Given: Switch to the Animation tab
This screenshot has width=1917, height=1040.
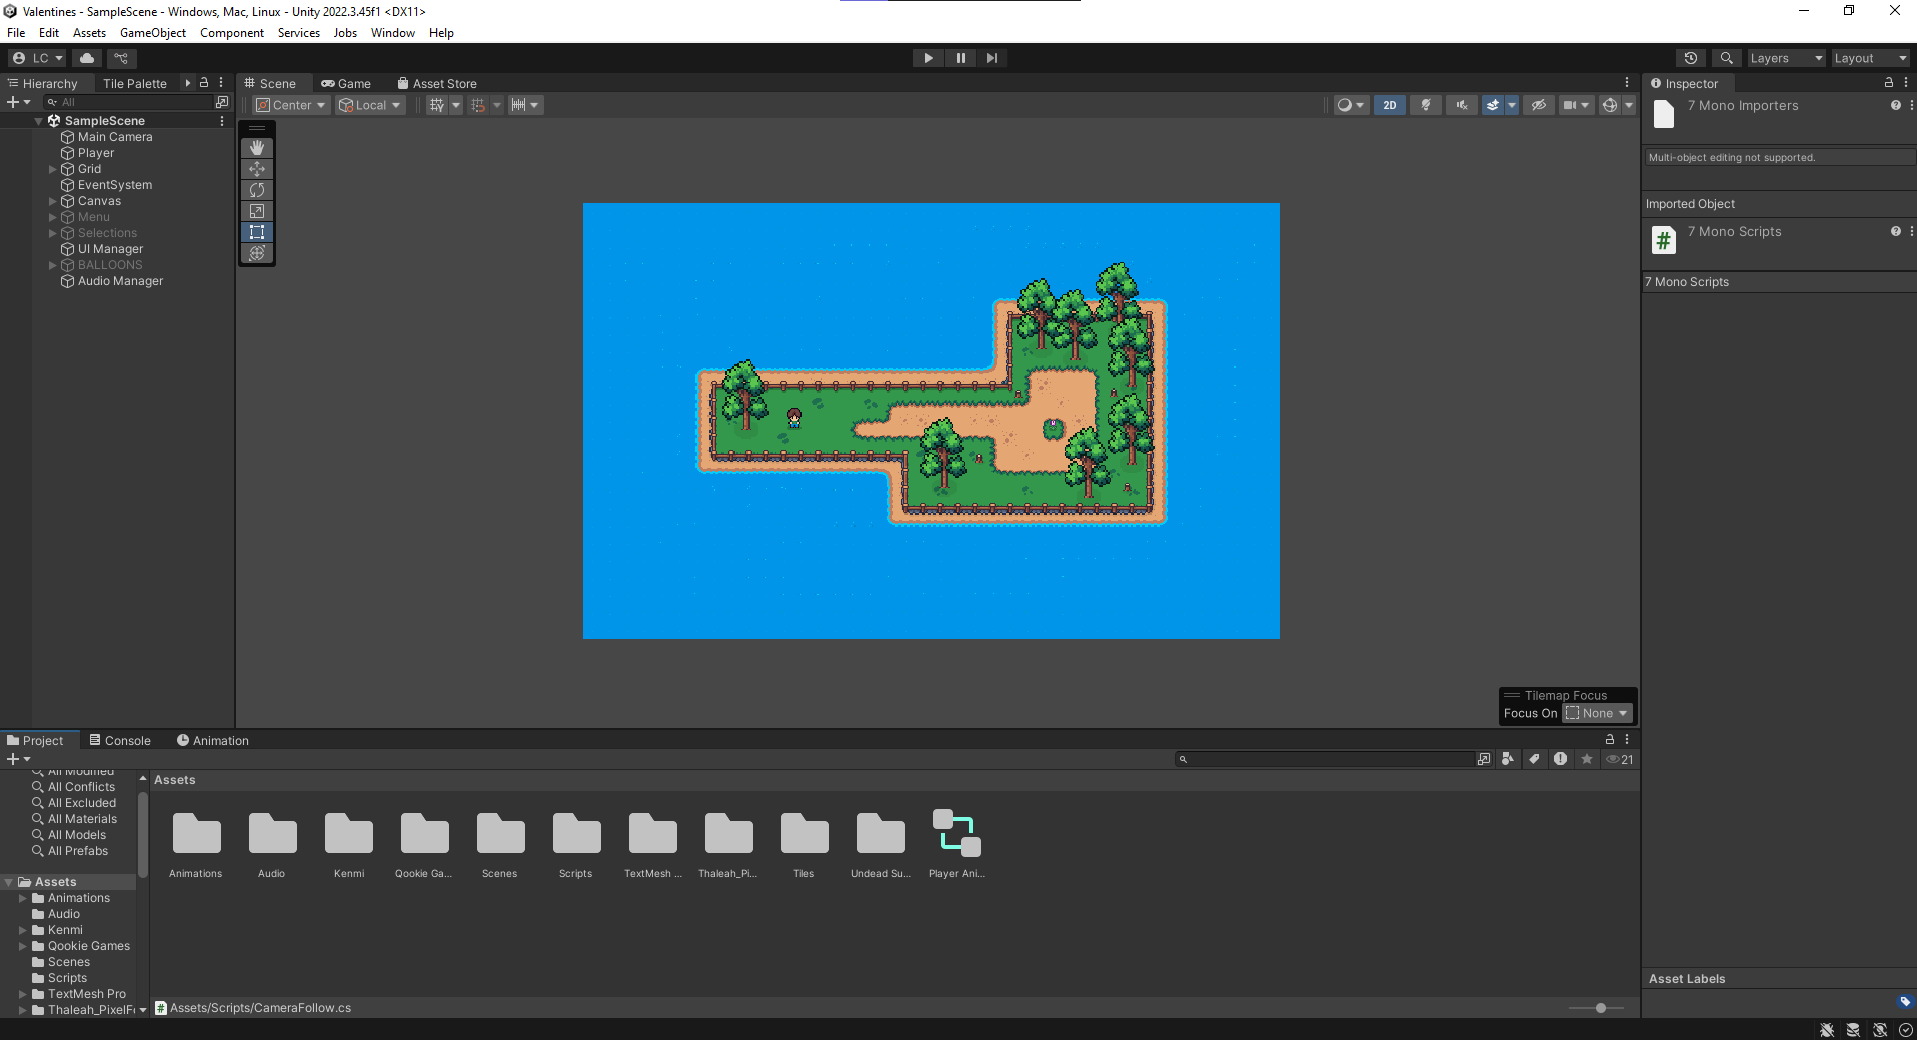Looking at the screenshot, I should click(x=213, y=740).
